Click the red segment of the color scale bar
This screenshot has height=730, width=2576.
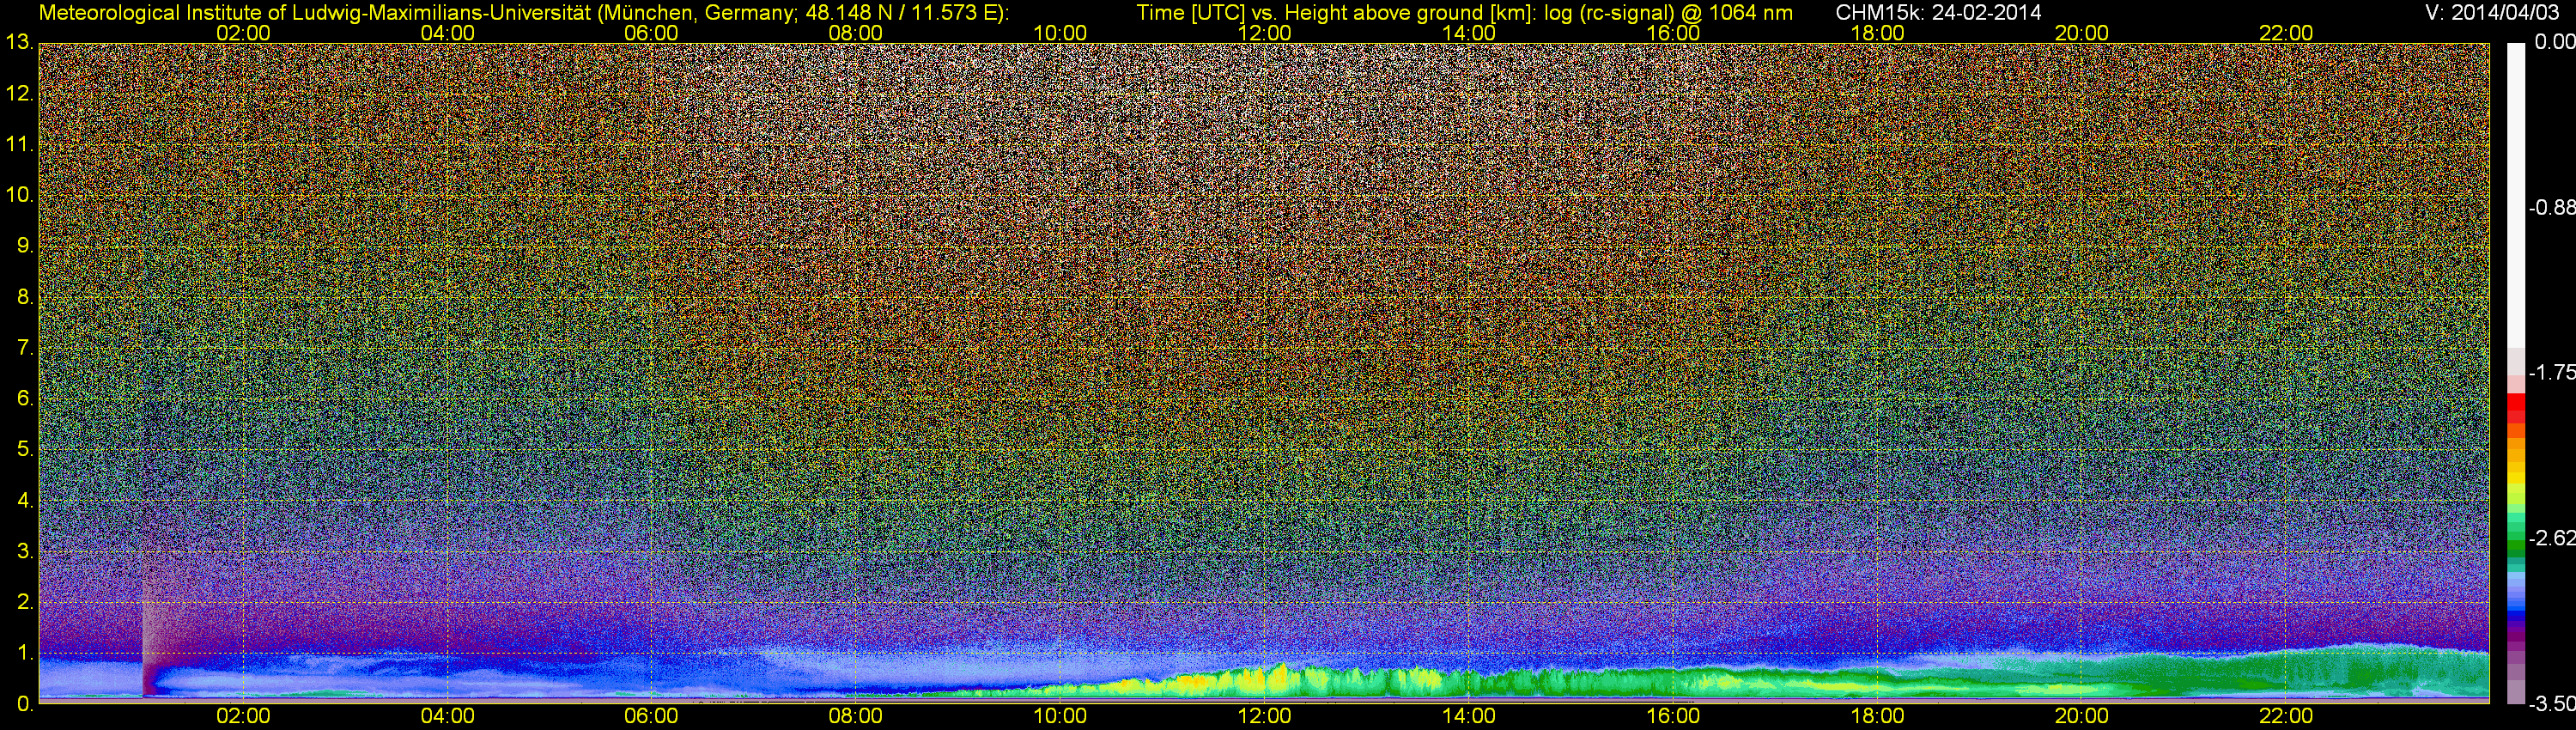click(2516, 409)
